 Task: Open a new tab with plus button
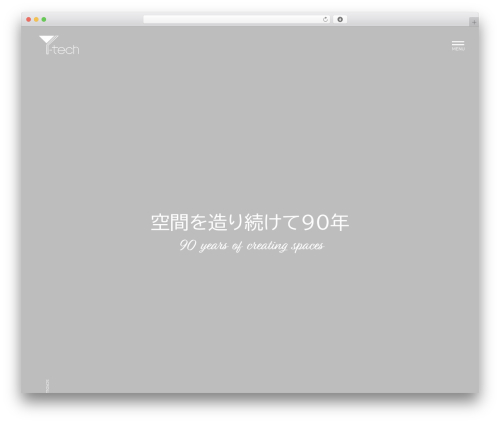click(x=474, y=22)
